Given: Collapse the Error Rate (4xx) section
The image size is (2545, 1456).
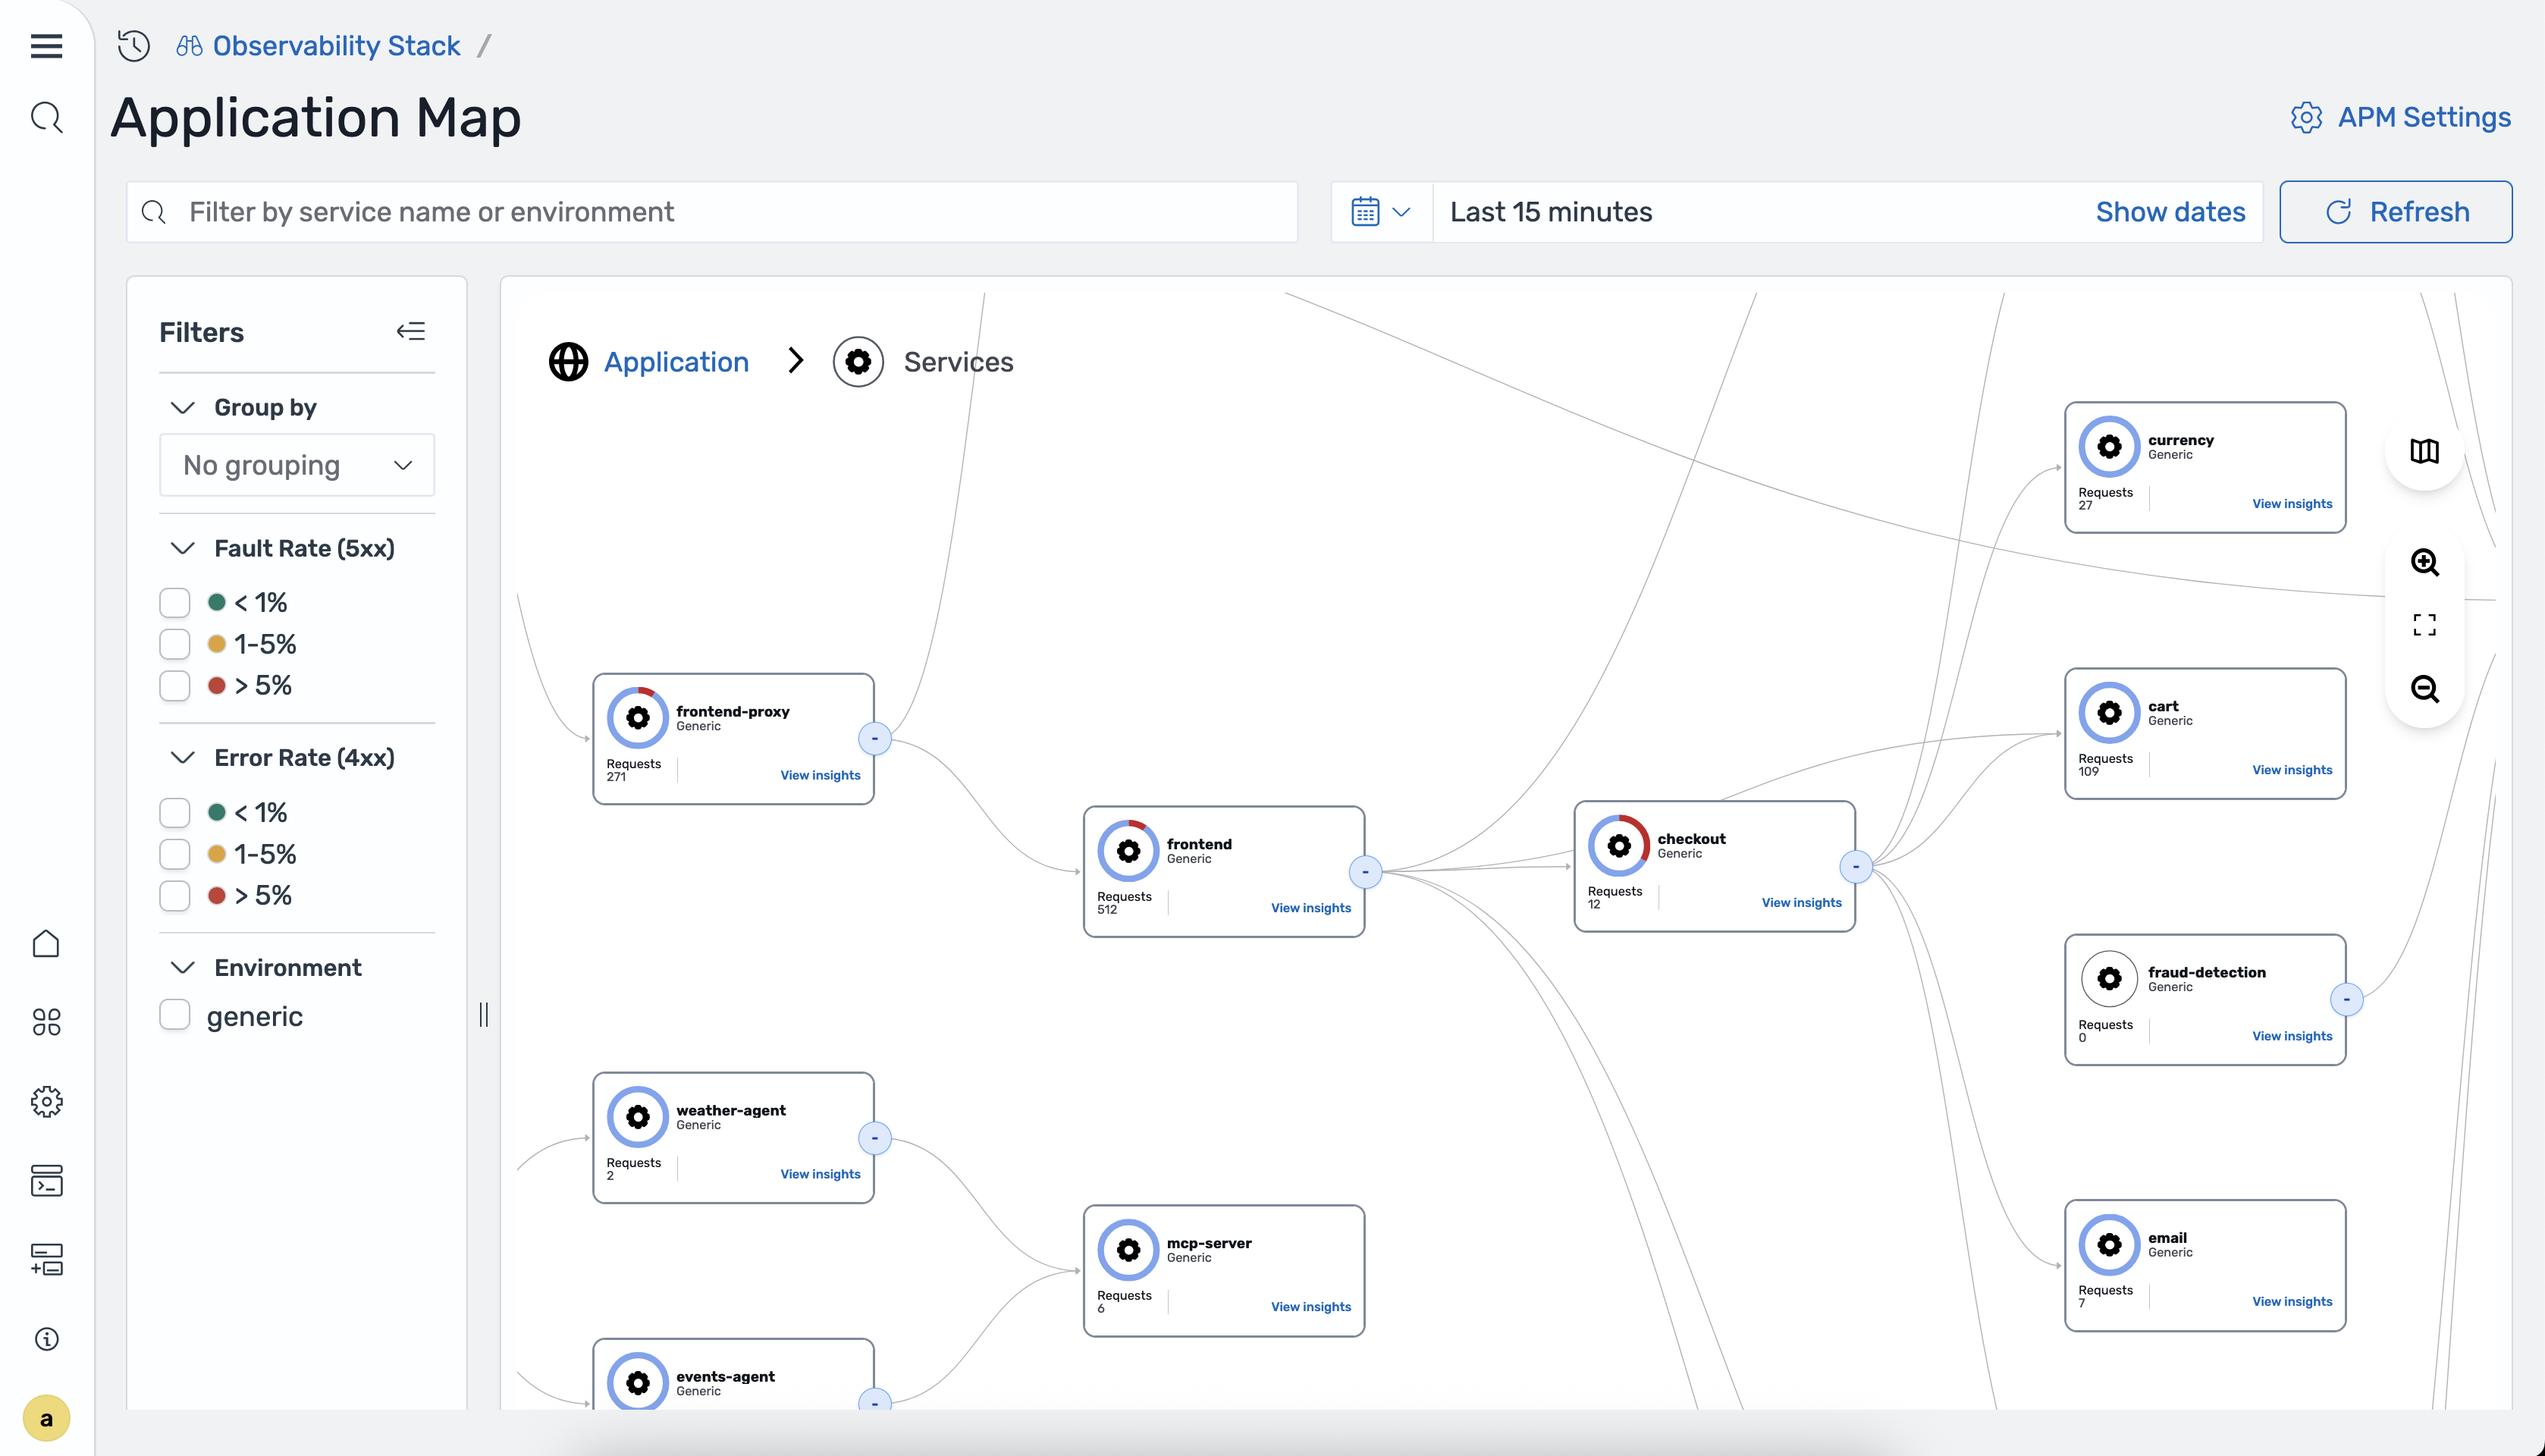Looking at the screenshot, I should coord(182,757).
